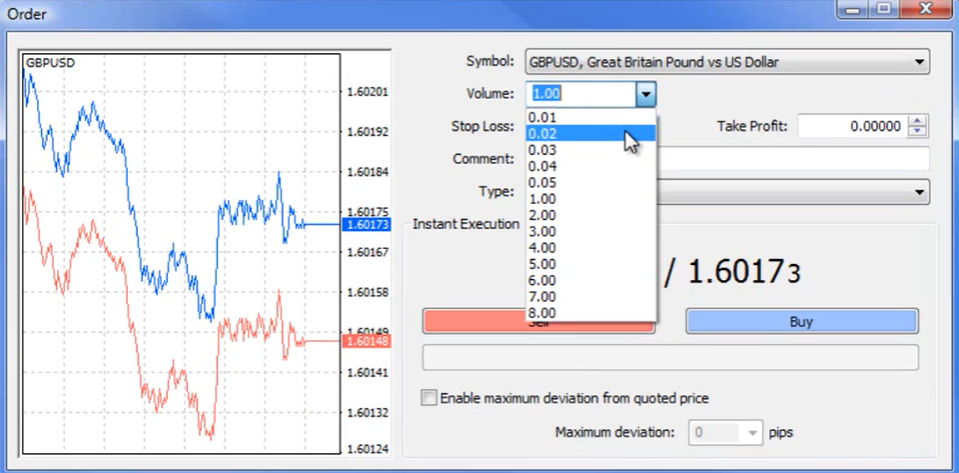Click the GBPUSD tick chart
Image resolution: width=959 pixels, height=473 pixels.
(x=180, y=250)
